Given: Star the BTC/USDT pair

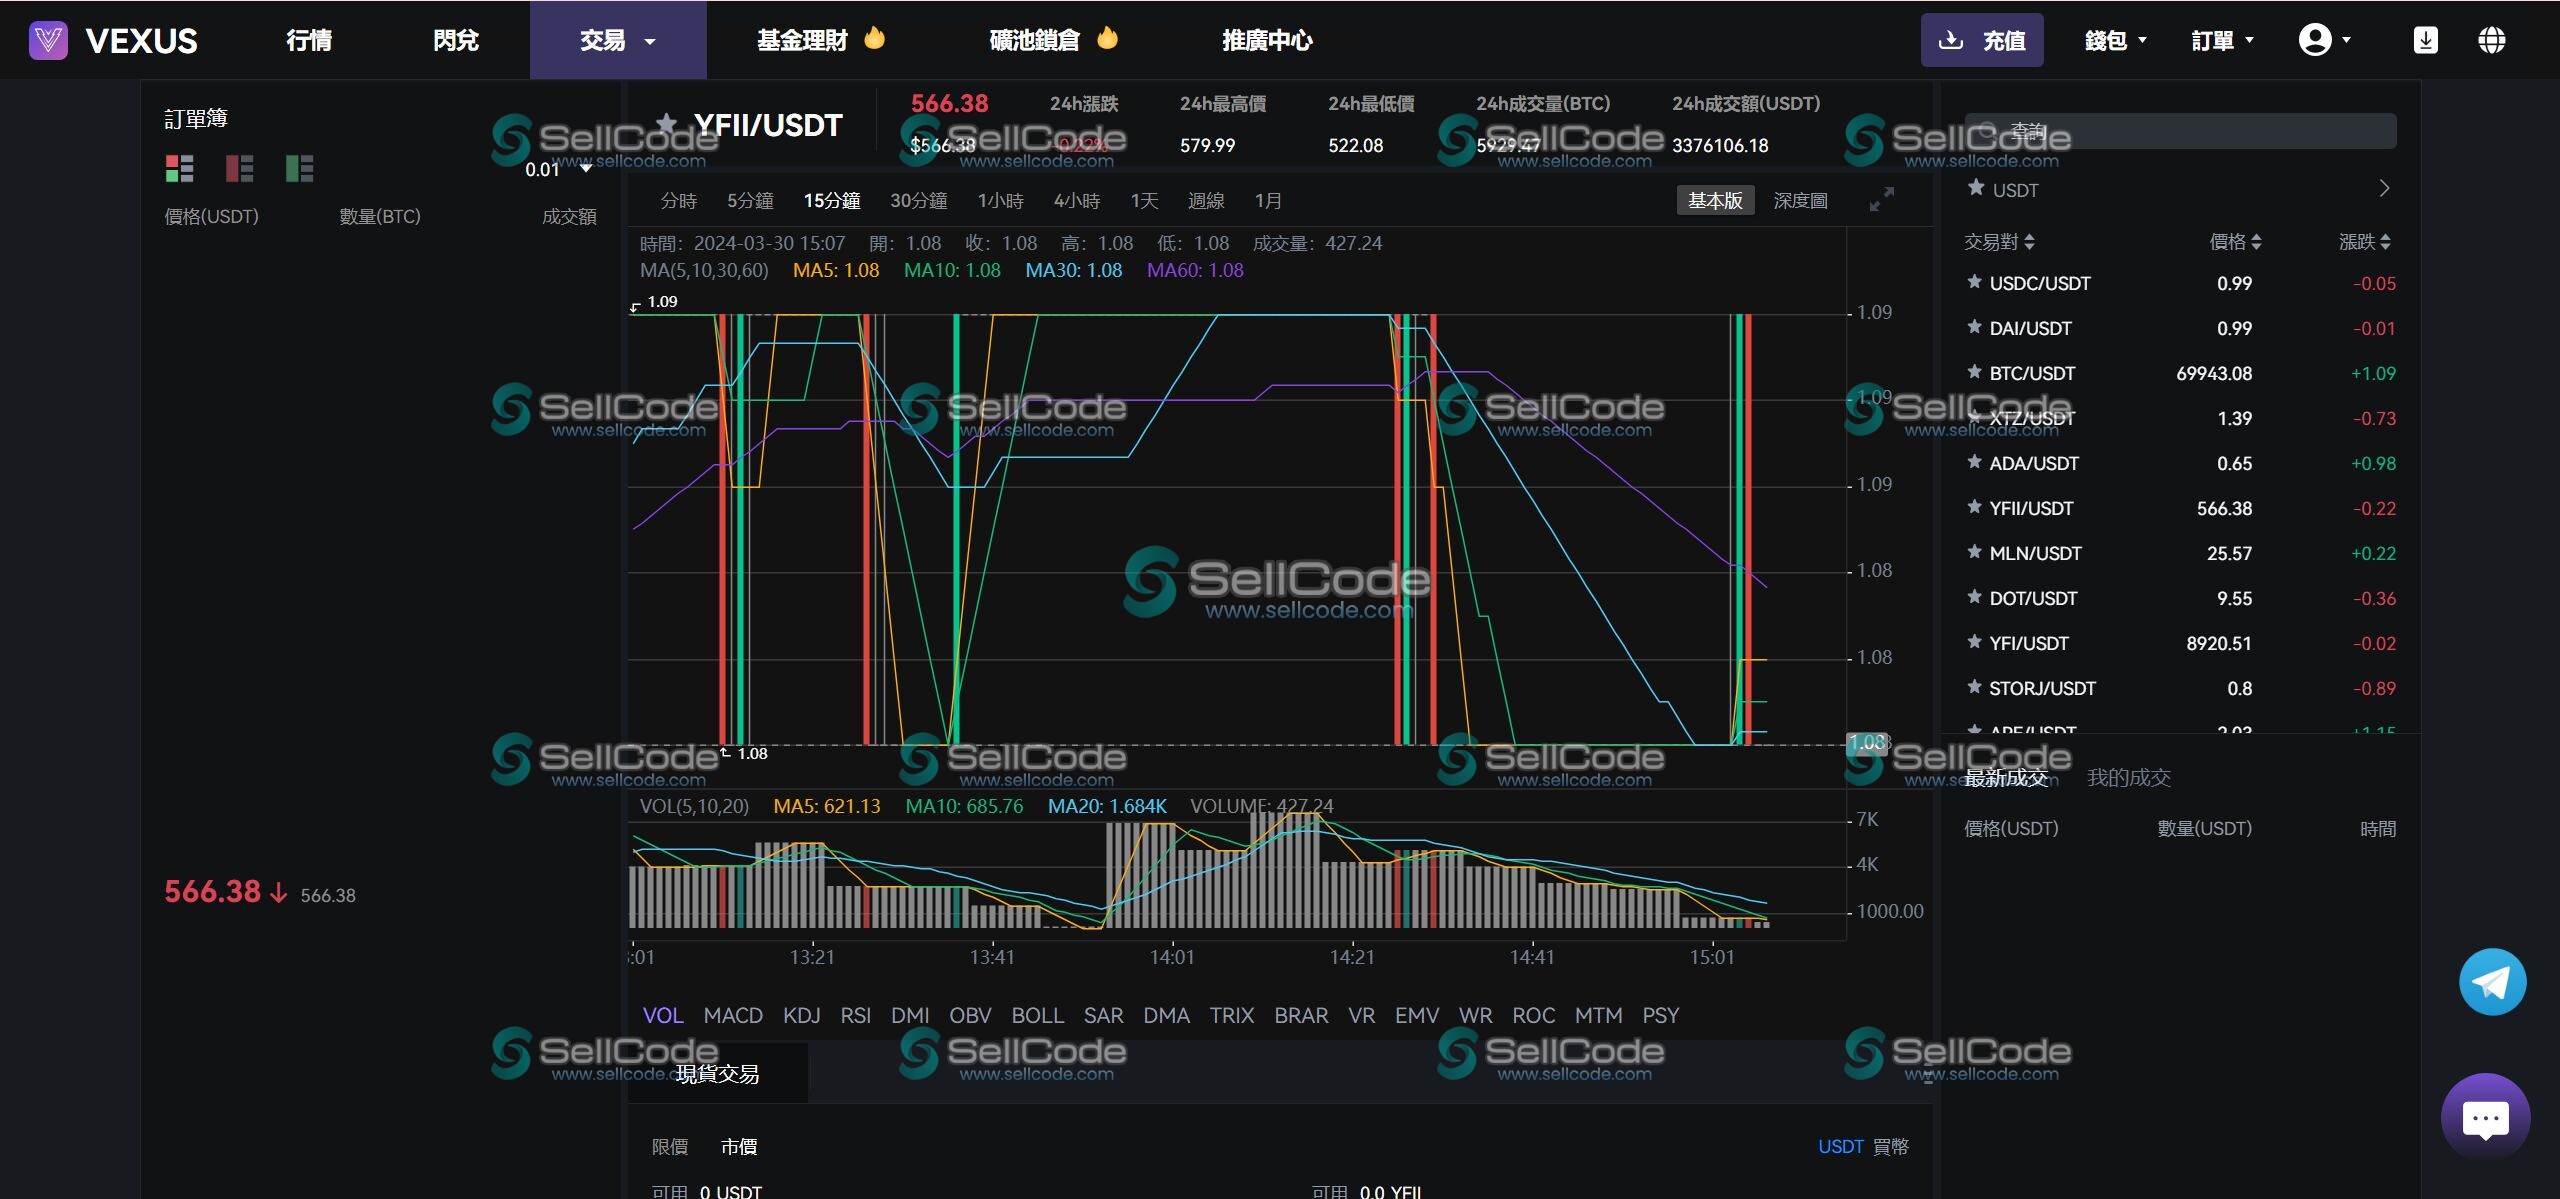Looking at the screenshot, I should 1974,372.
